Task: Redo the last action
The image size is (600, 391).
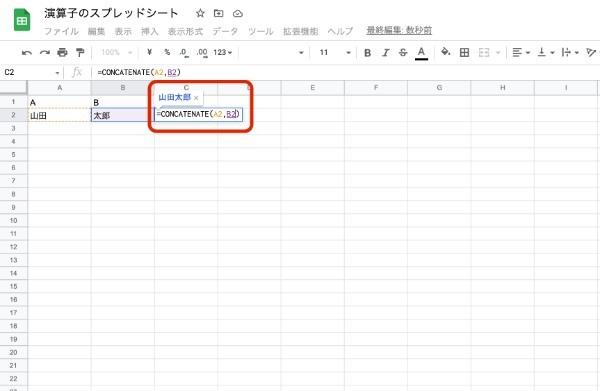Action: tap(45, 52)
